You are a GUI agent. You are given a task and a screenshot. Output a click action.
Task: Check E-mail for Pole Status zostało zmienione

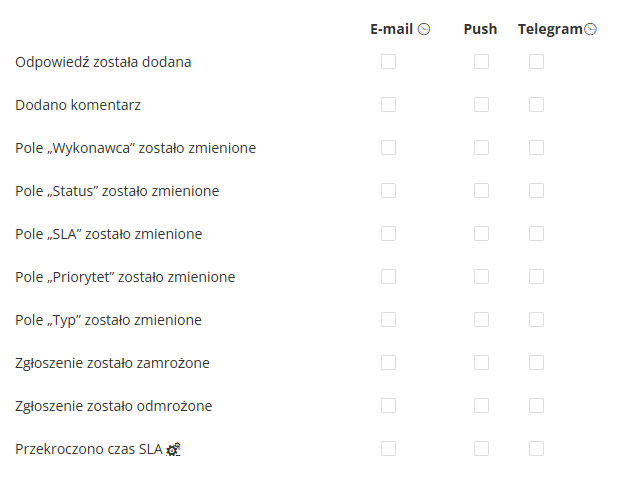(388, 191)
